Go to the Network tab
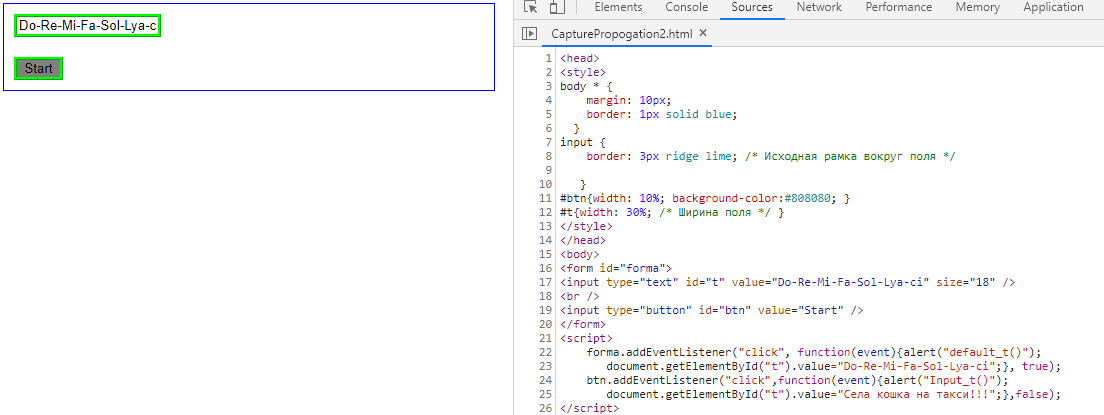The height and width of the screenshot is (415, 1104). coord(818,8)
